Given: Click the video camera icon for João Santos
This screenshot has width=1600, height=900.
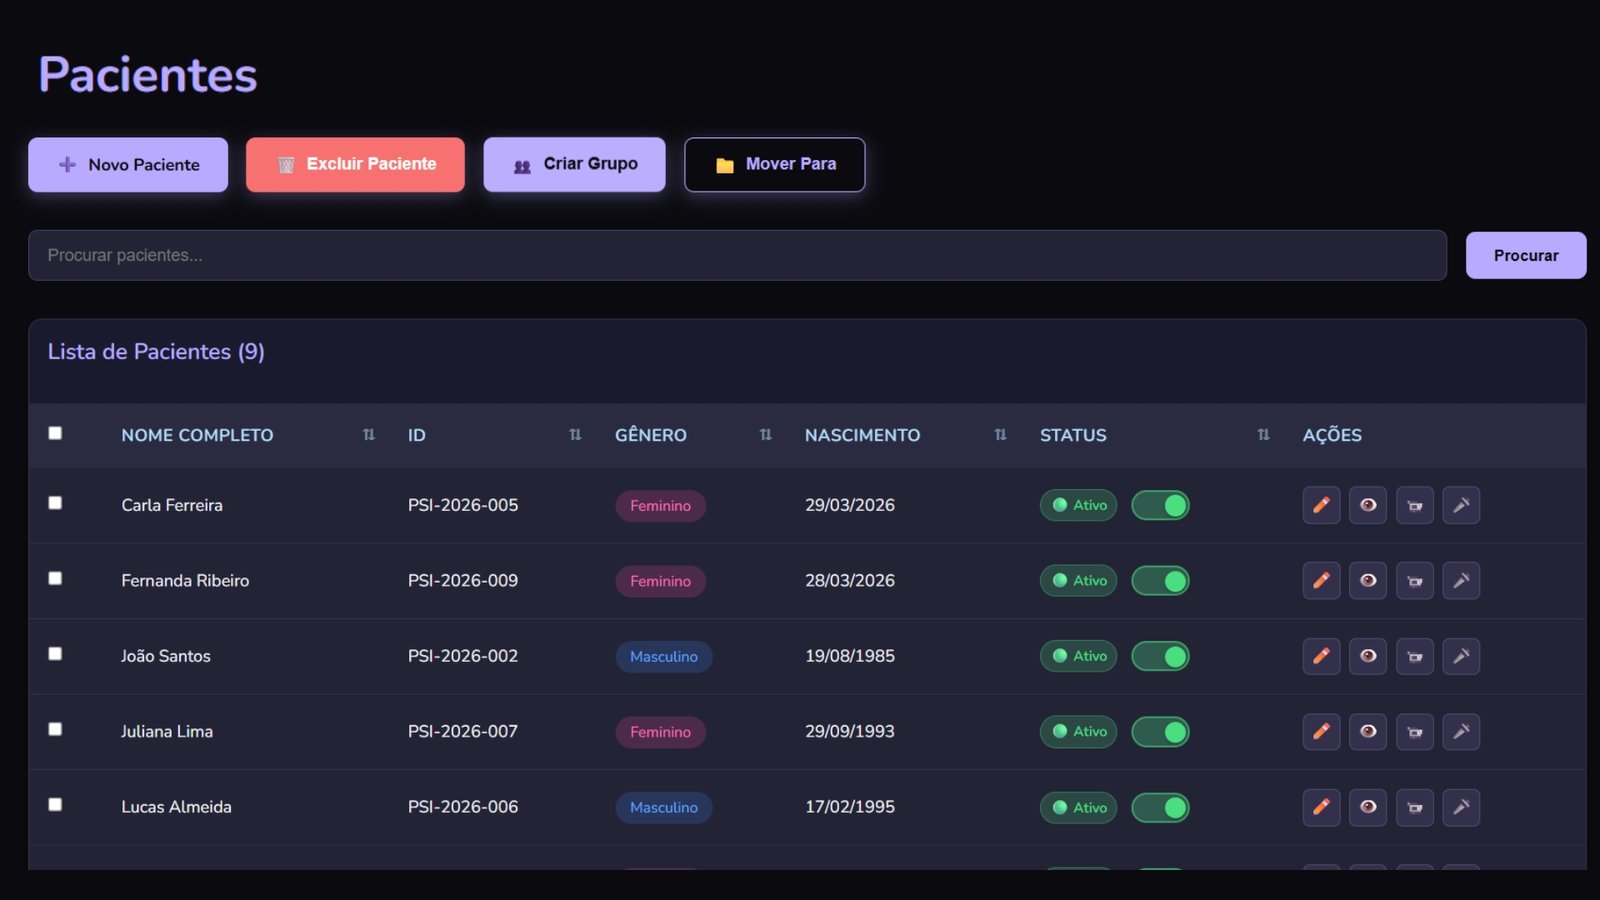Looking at the screenshot, I should 1414,657.
